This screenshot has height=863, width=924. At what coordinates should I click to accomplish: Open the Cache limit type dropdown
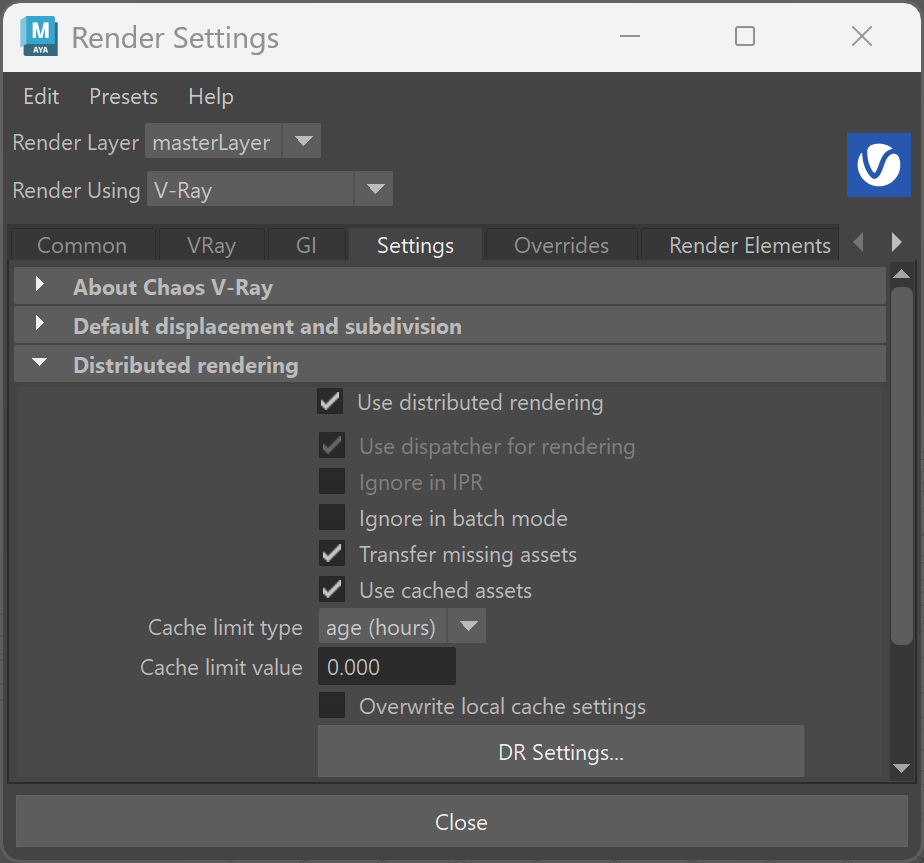402,626
